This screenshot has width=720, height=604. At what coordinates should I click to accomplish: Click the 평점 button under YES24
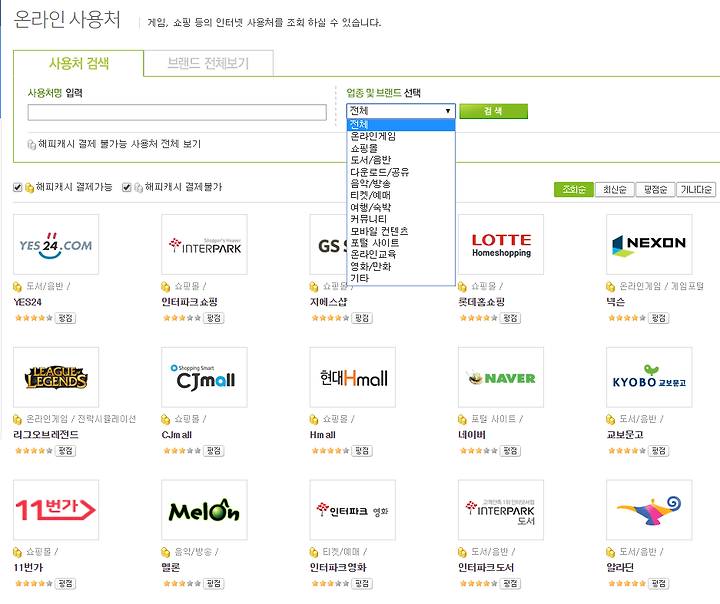tap(65, 318)
